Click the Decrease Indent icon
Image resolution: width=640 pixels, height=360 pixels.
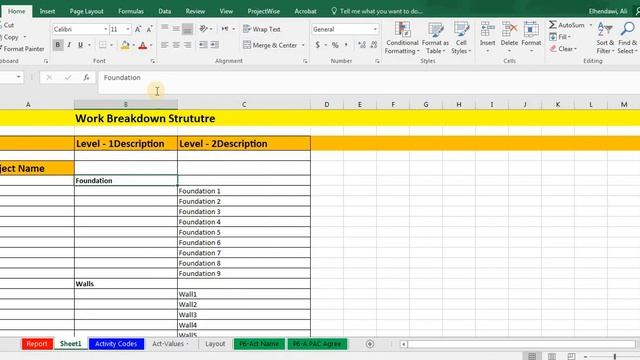[x=203, y=45]
